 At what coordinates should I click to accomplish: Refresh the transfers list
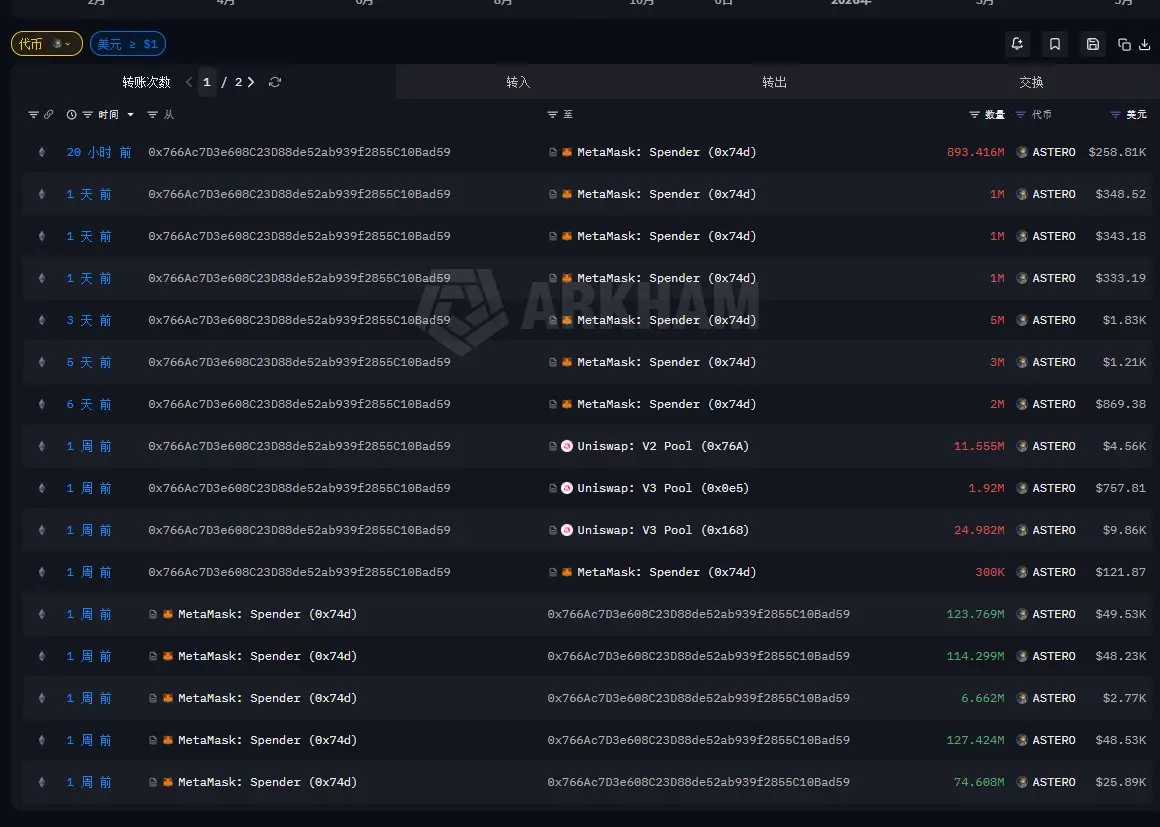[x=274, y=82]
